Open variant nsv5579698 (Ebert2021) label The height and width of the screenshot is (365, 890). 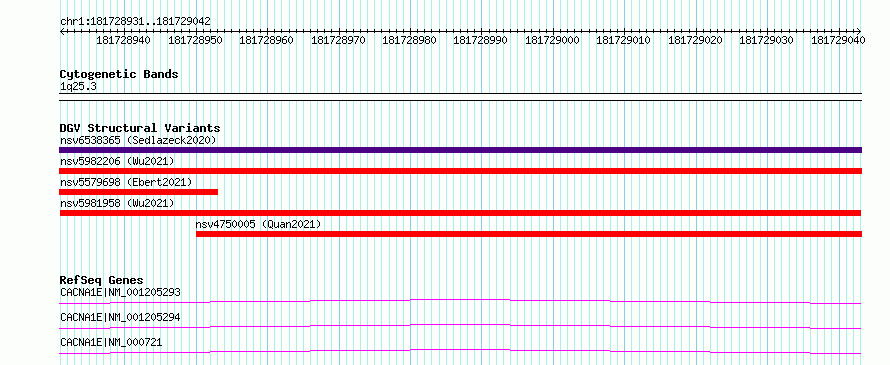pos(126,182)
